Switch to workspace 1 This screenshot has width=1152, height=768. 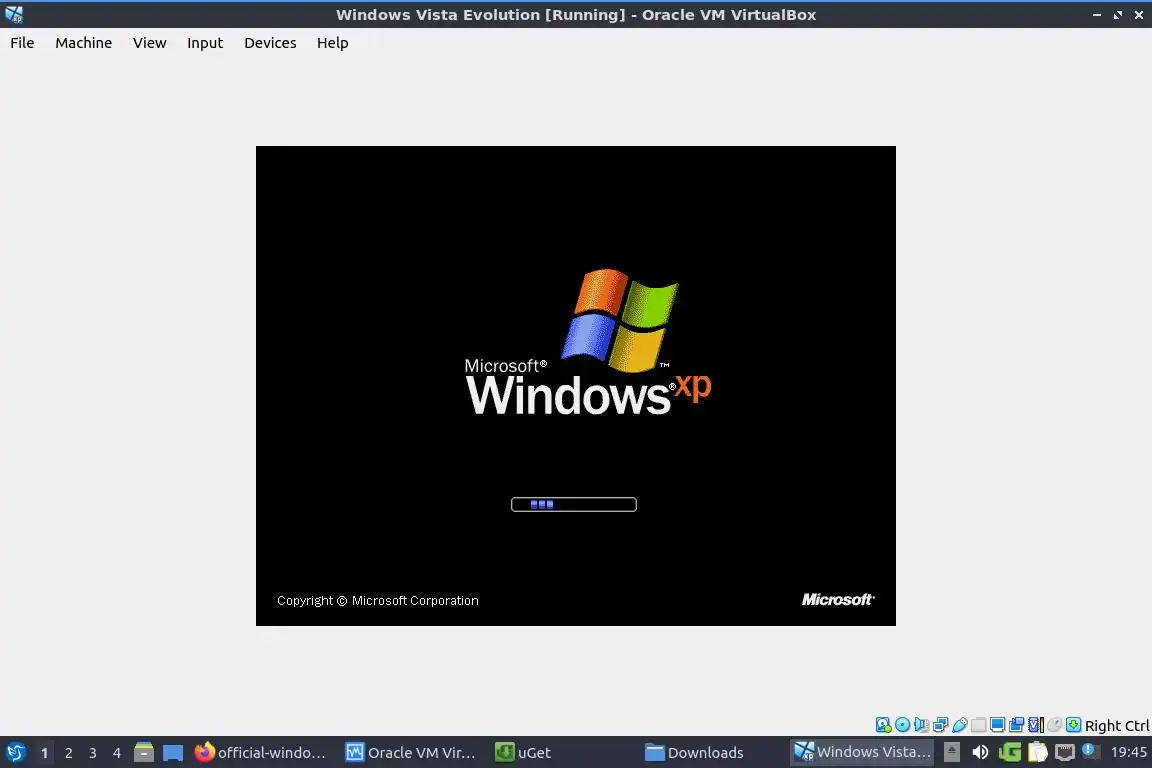click(x=44, y=753)
